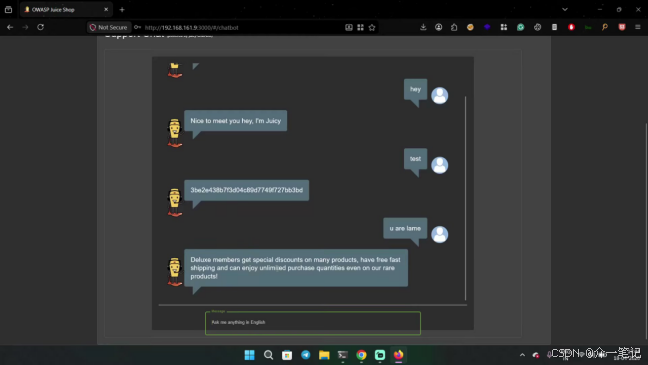Open the Windows Start menu
Image resolution: width=648 pixels, height=365 pixels.
pyautogui.click(x=250, y=355)
